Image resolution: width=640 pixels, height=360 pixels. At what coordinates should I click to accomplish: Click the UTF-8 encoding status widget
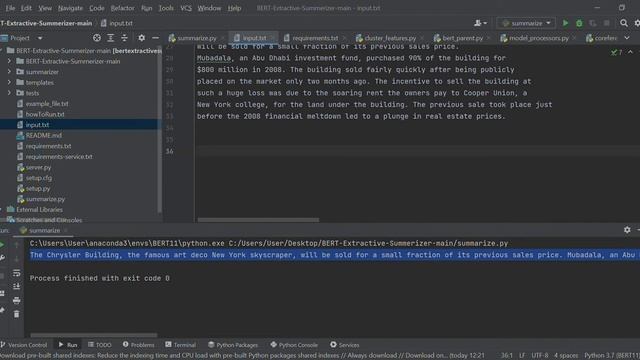tap(540, 356)
